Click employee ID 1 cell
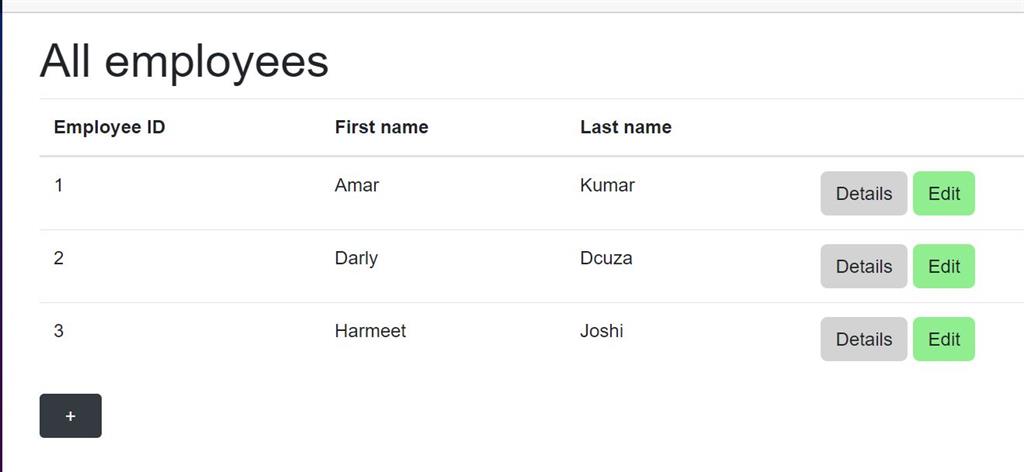The image size is (1024, 472). (59, 185)
